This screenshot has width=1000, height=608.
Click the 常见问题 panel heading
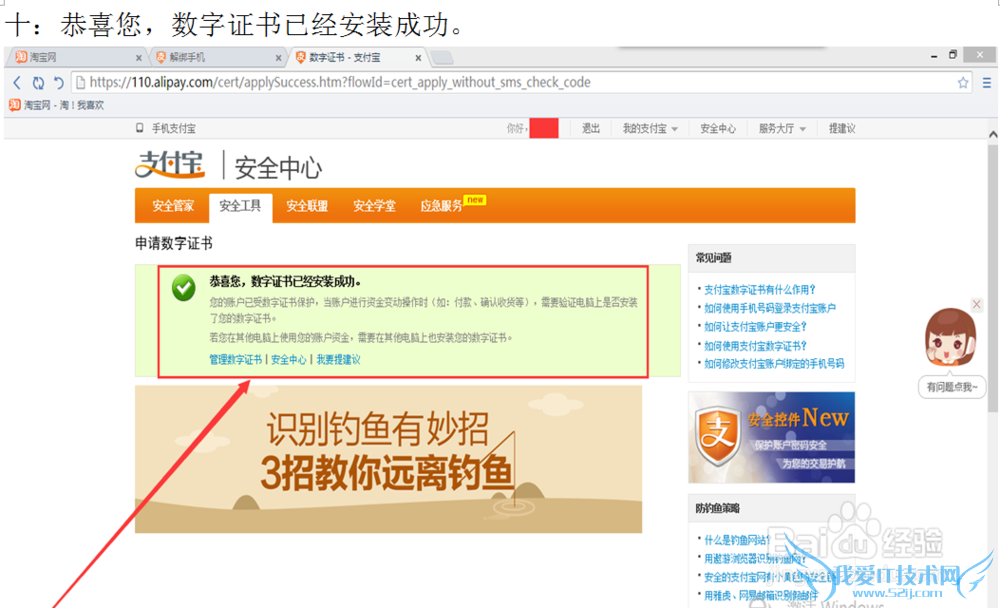point(714,258)
